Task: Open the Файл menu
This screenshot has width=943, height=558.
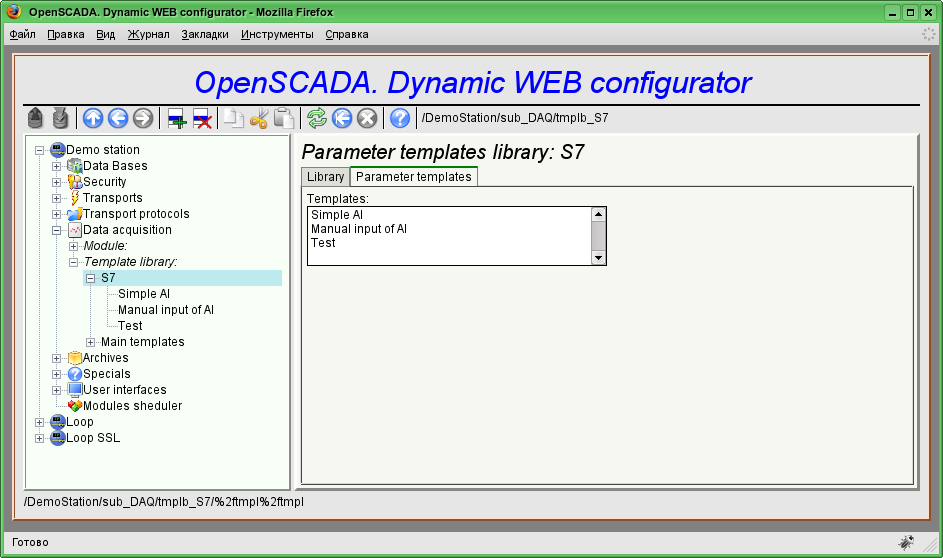Action: coord(22,34)
